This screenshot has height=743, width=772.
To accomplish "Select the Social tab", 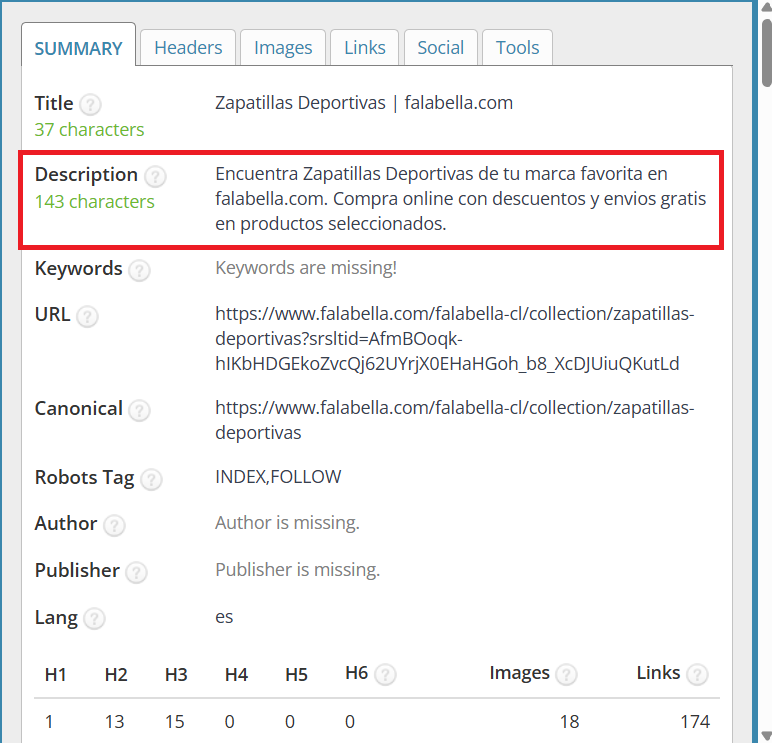I will click(440, 48).
